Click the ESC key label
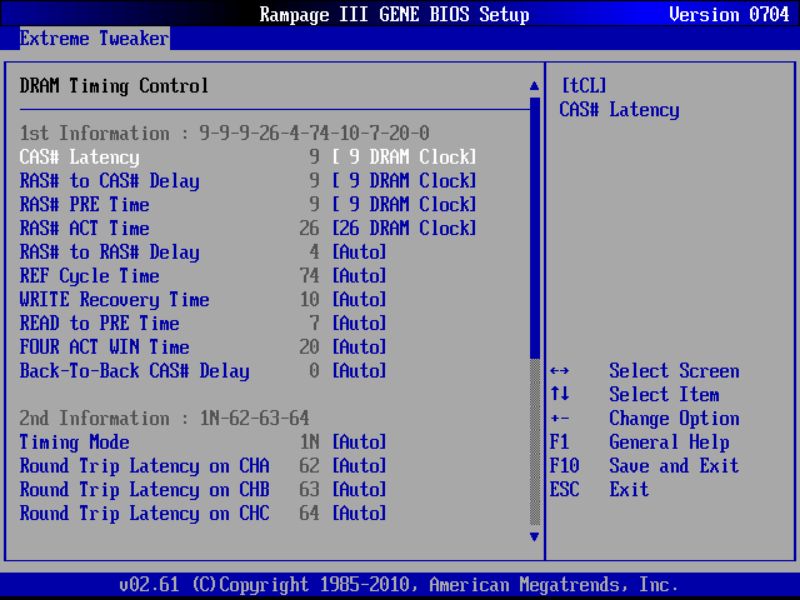The width and height of the screenshot is (800, 600). [x=564, y=490]
